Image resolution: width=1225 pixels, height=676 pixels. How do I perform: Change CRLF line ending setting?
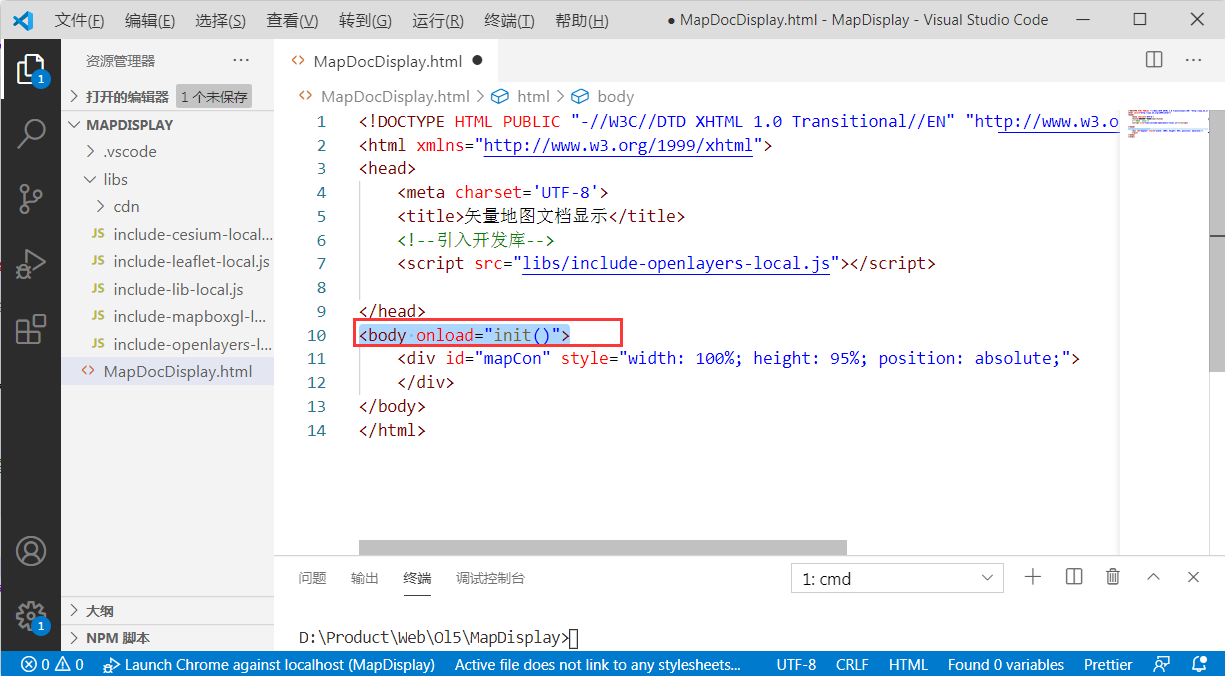click(x=852, y=664)
